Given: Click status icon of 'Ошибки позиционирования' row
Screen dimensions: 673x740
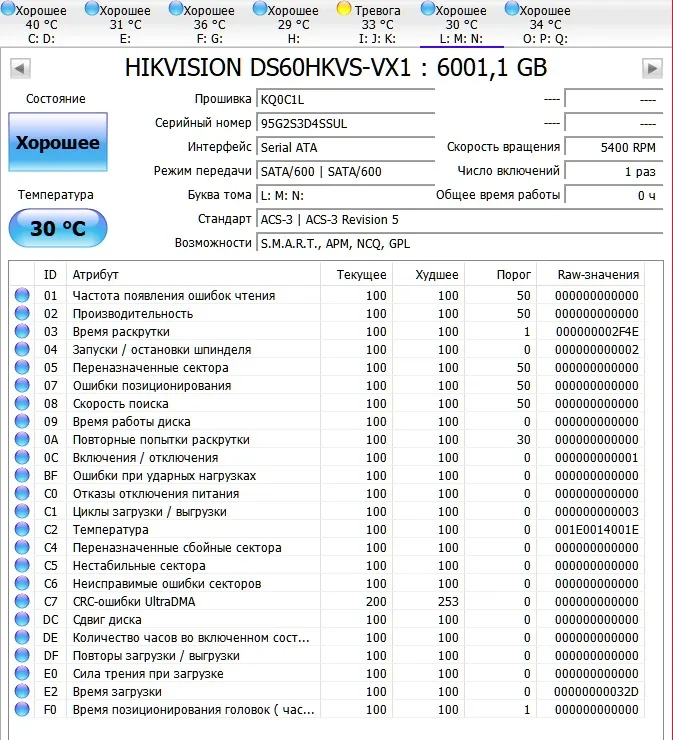Looking at the screenshot, I should click(x=22, y=386).
